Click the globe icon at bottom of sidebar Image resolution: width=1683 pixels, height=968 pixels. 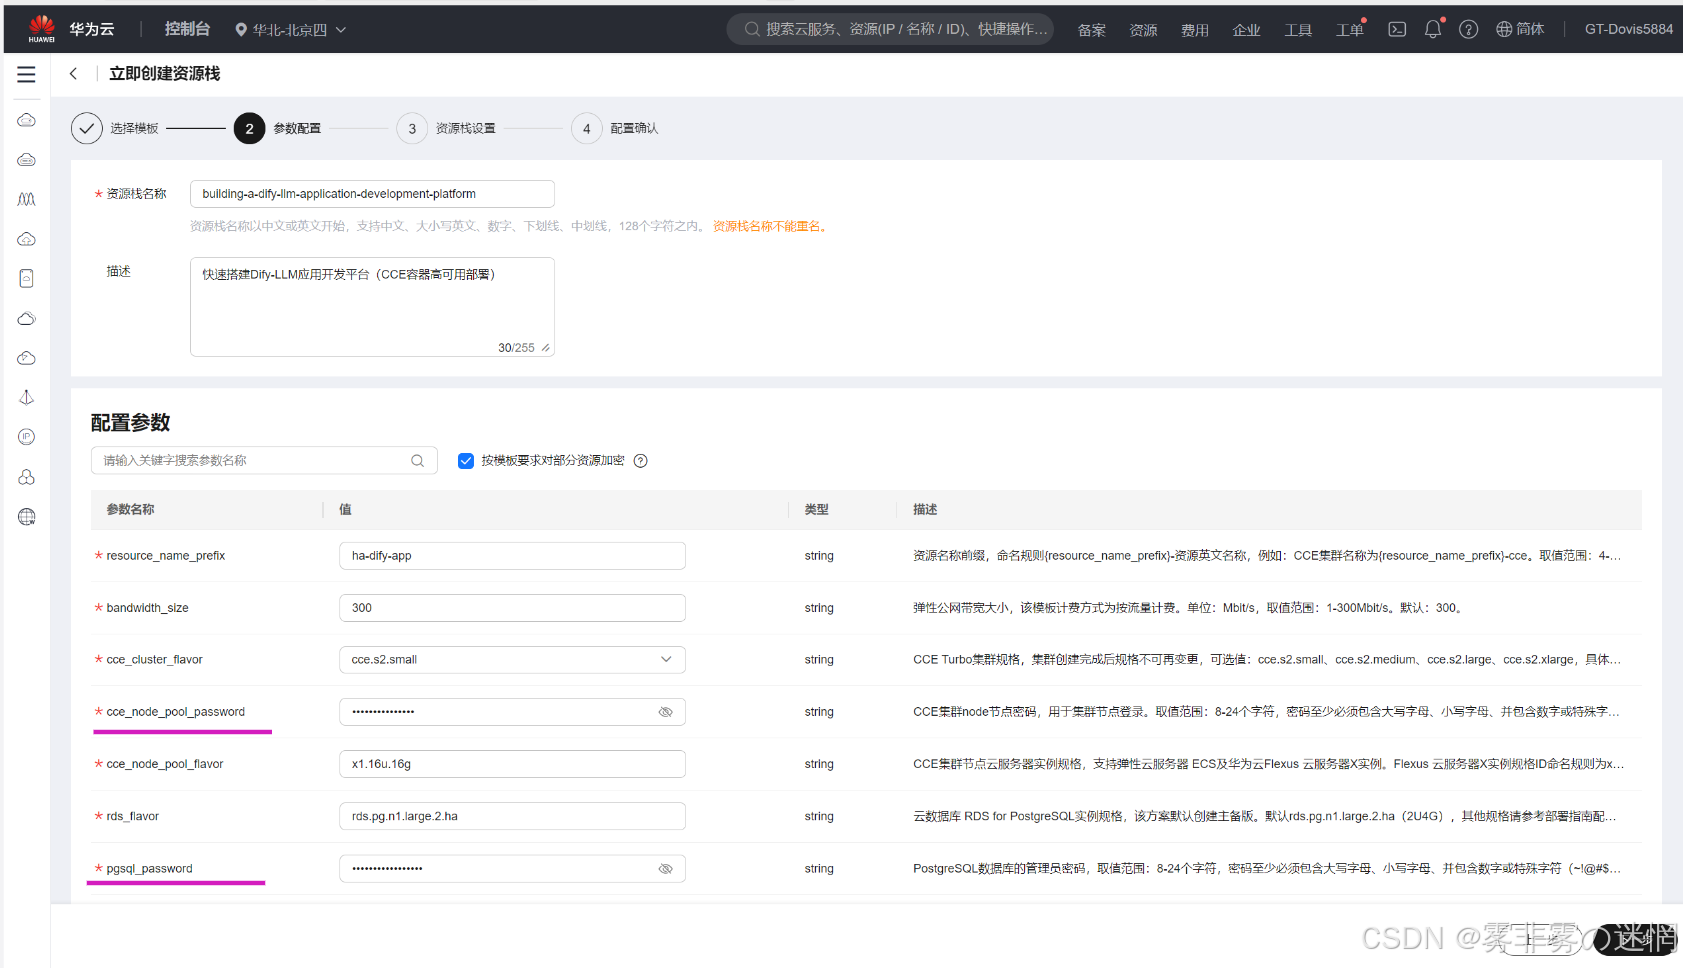tap(27, 516)
